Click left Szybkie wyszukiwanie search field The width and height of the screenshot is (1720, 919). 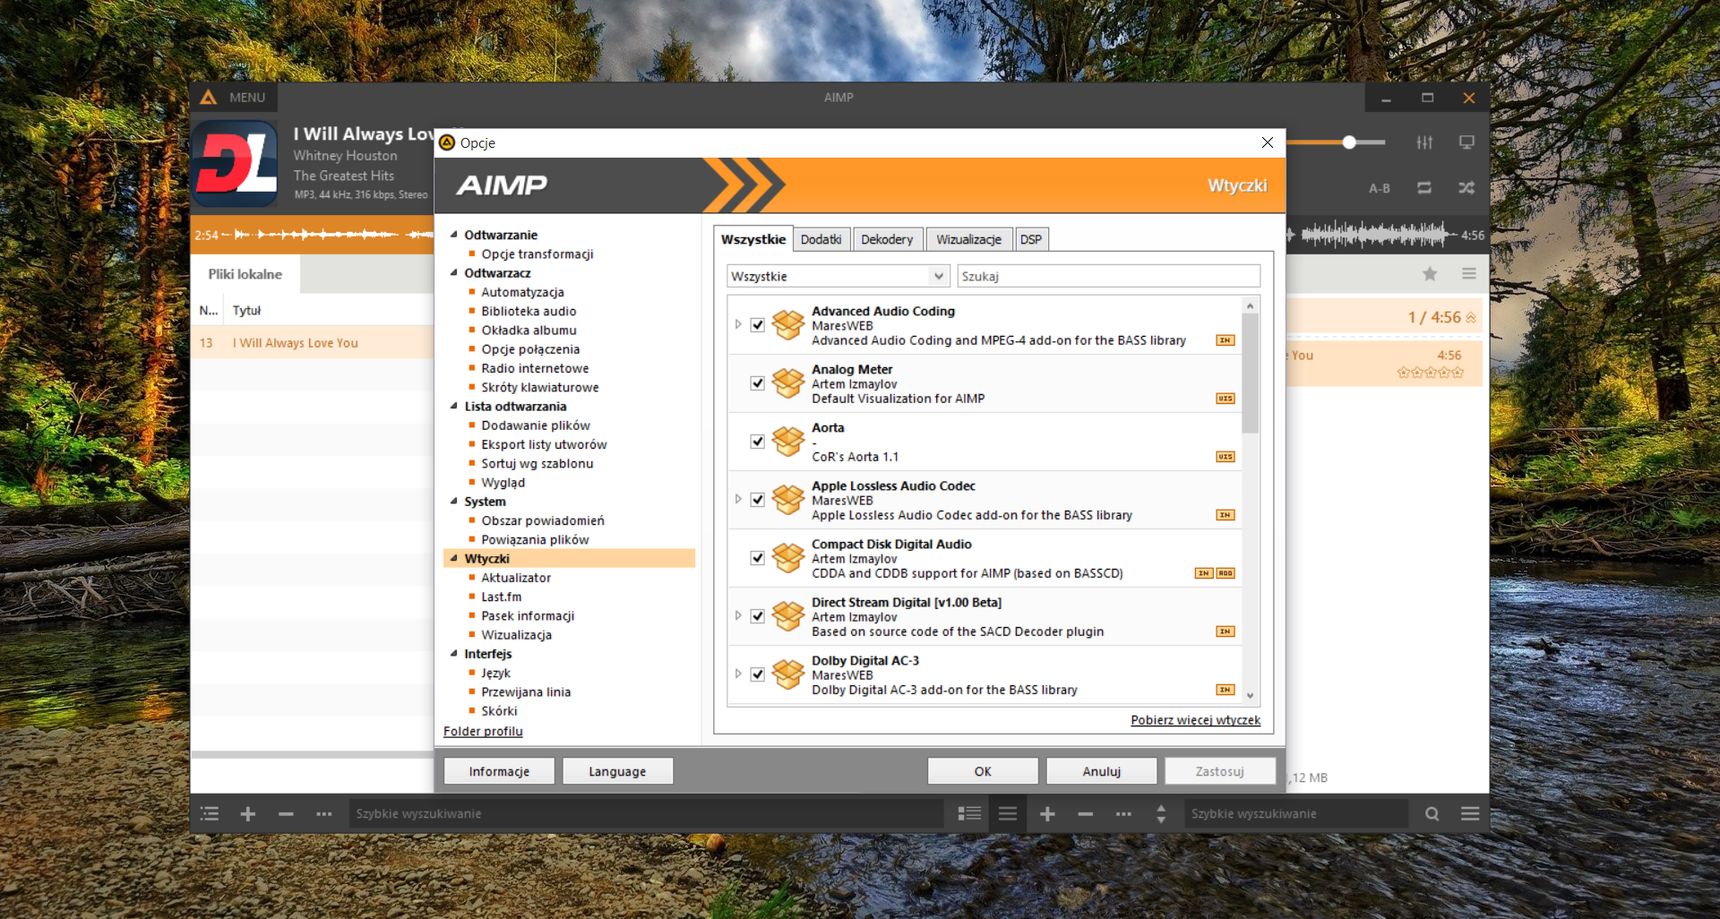(x=644, y=814)
